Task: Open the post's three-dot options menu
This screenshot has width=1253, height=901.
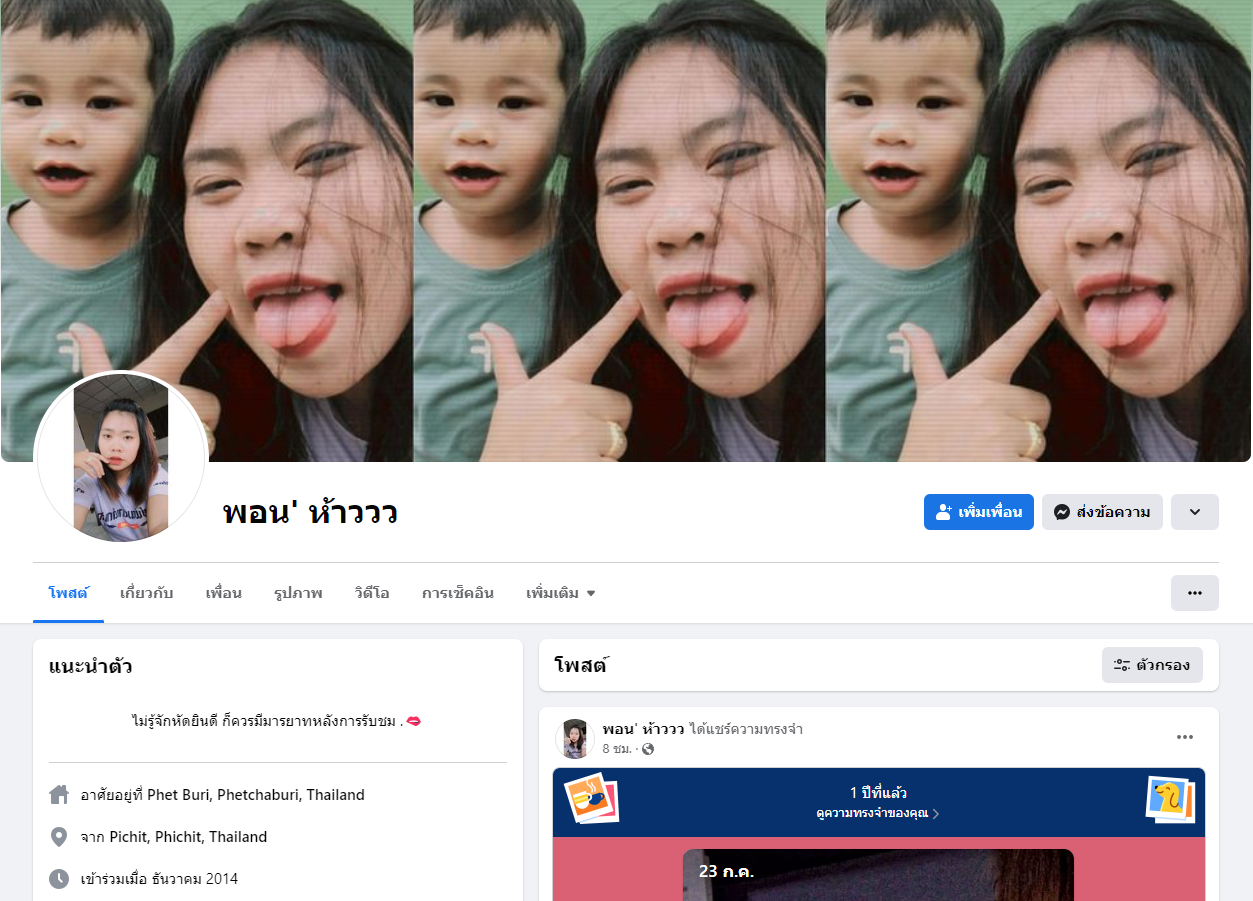Action: click(x=1185, y=738)
